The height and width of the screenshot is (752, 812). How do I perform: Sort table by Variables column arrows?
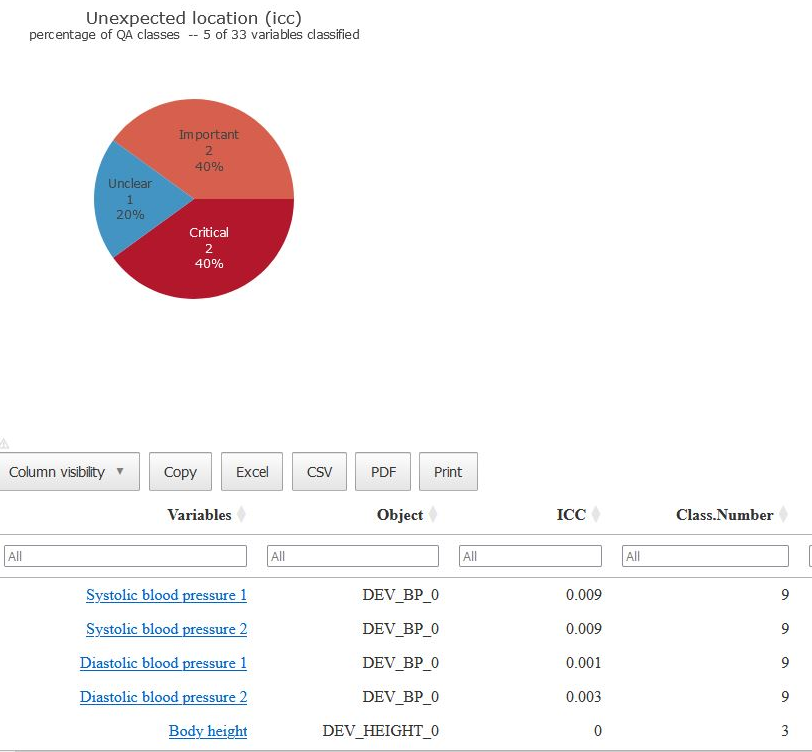[241, 515]
